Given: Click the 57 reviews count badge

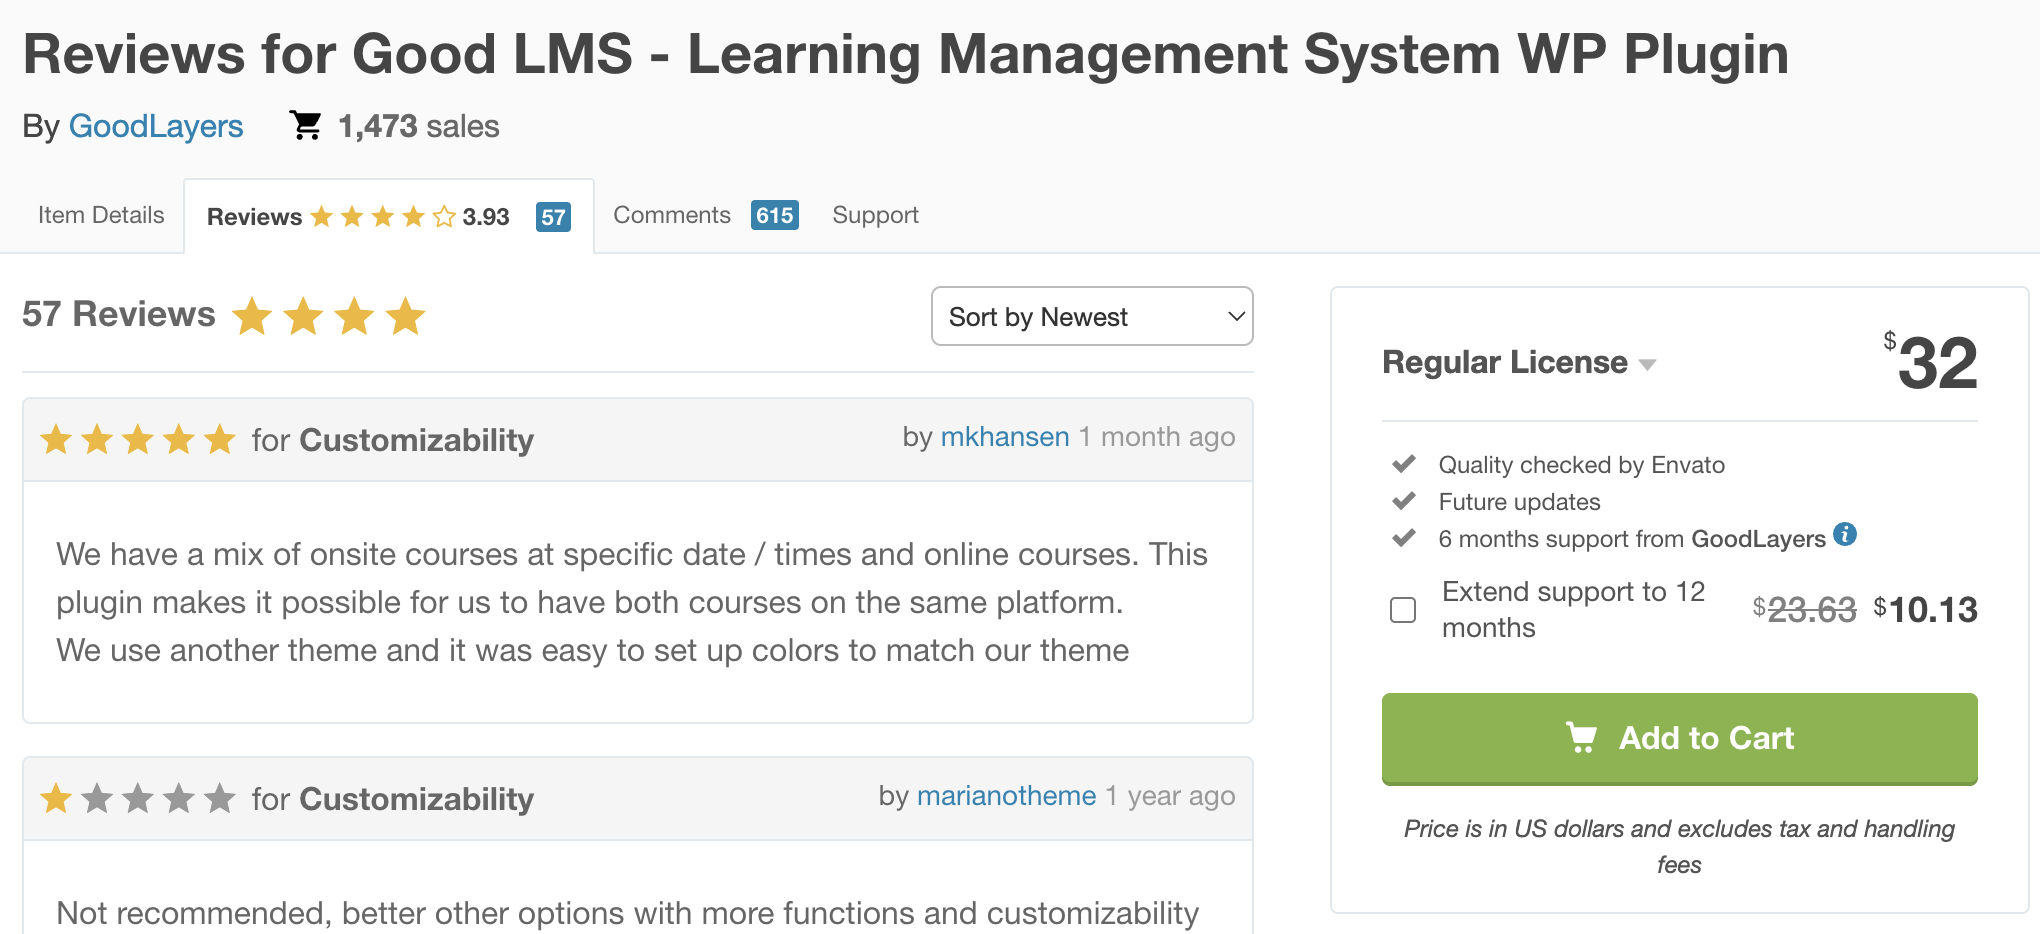Looking at the screenshot, I should click(553, 217).
